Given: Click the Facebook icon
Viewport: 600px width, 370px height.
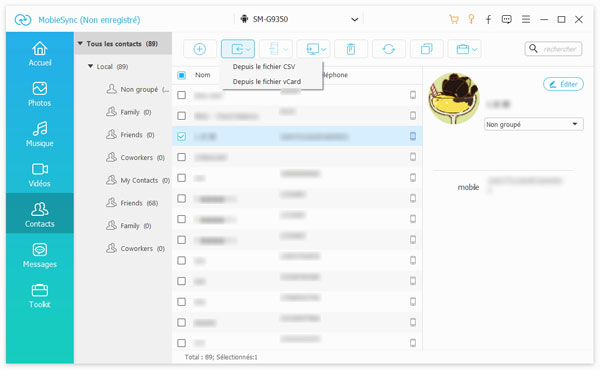Looking at the screenshot, I should (489, 19).
